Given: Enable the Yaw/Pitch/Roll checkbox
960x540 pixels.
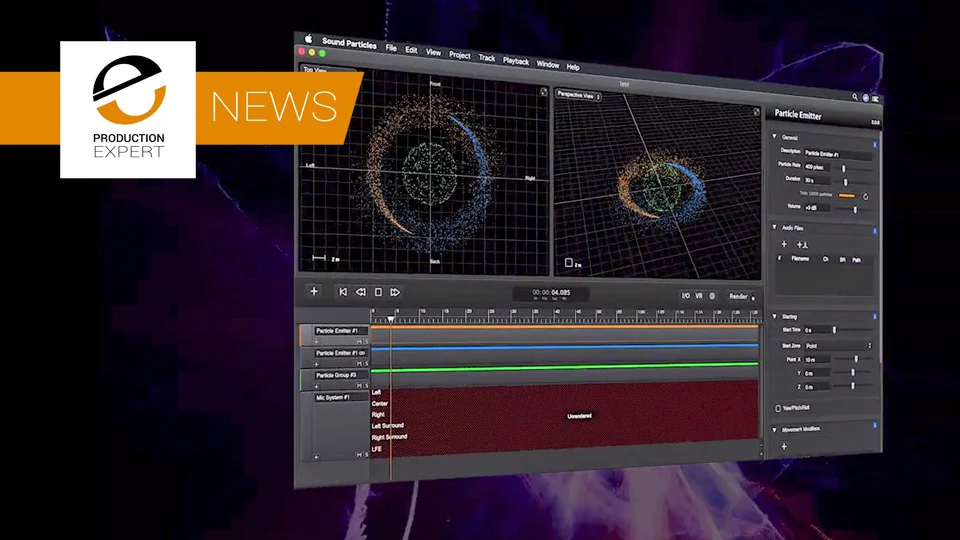Looking at the screenshot, I should [778, 408].
